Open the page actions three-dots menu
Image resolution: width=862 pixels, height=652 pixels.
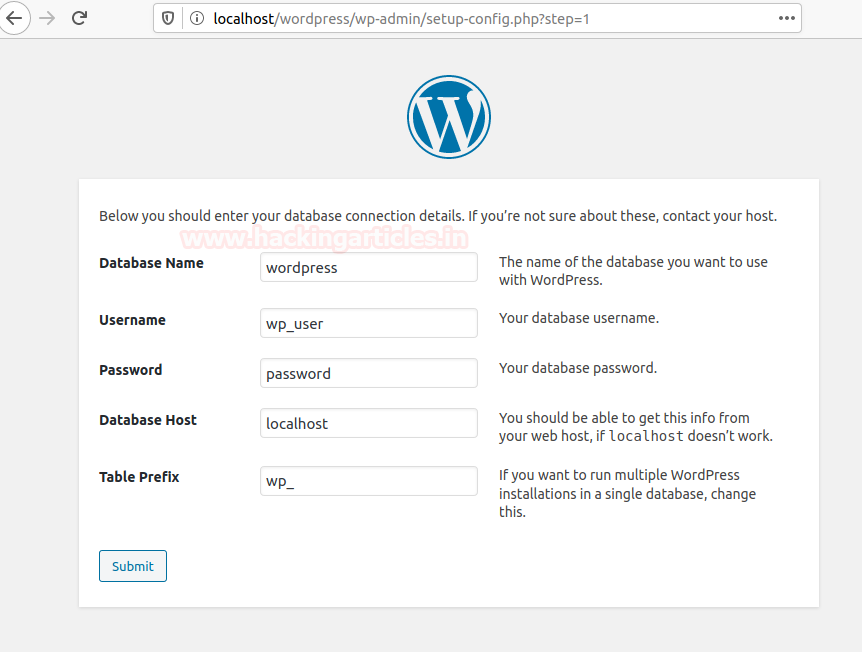tap(787, 19)
